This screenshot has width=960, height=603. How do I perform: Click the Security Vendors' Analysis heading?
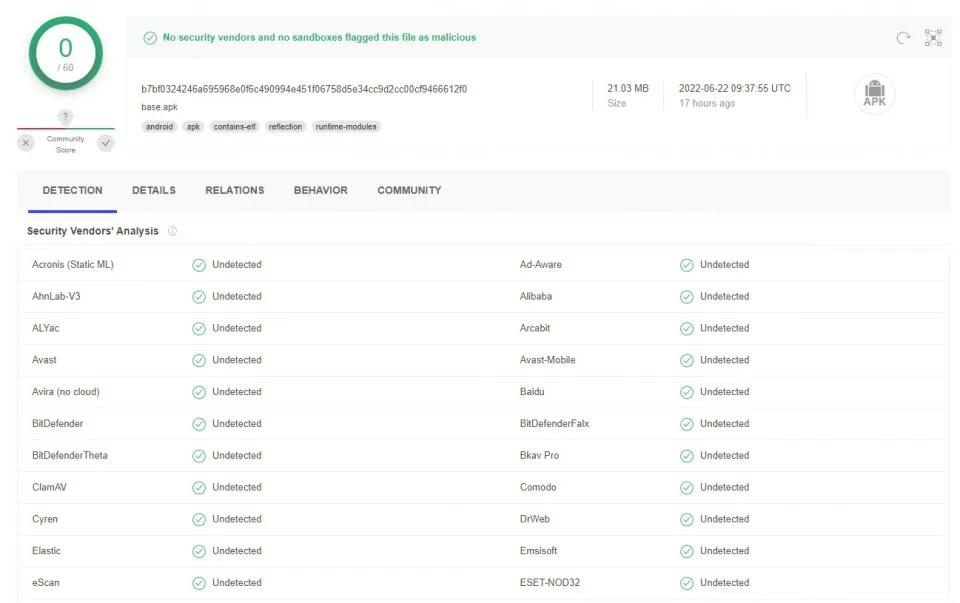click(92, 231)
